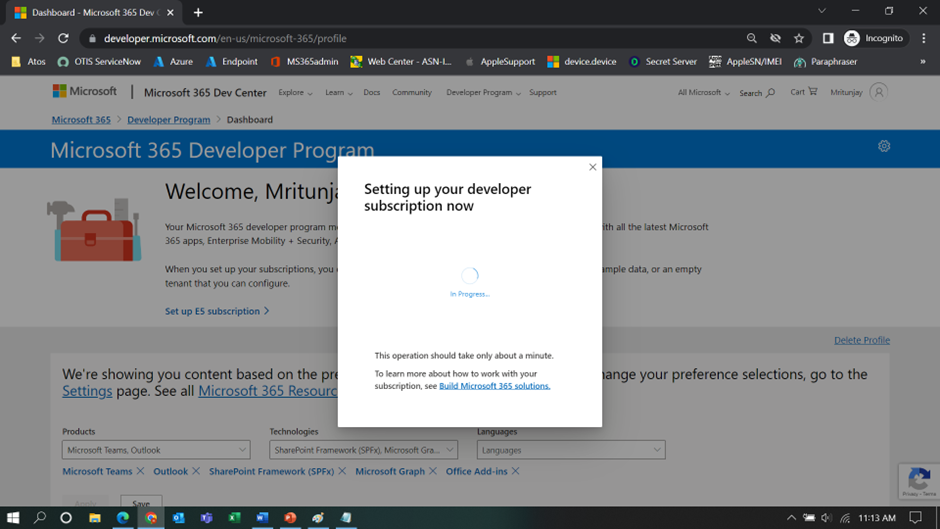Show more bookmarks with the overflow chevron
The image size is (940, 529).
923,62
